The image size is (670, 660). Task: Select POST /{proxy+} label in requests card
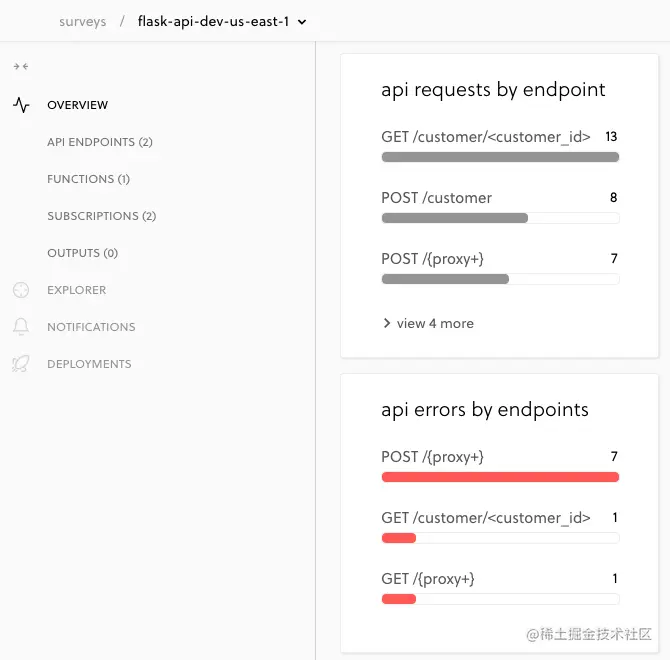(x=432, y=259)
